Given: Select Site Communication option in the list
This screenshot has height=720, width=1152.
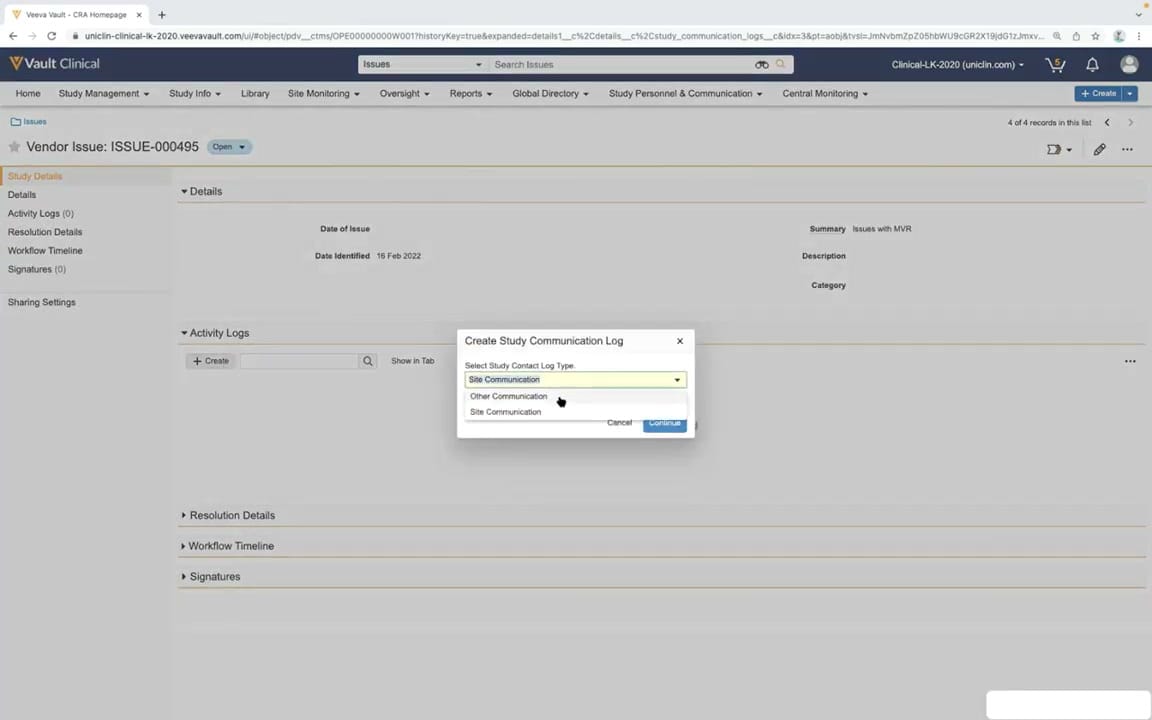Looking at the screenshot, I should click(575, 412).
